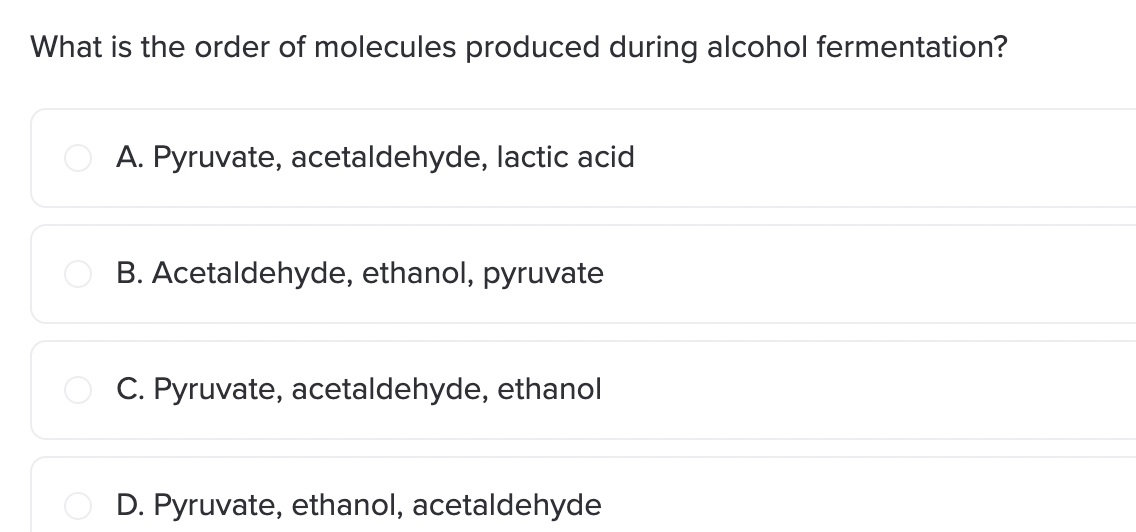This screenshot has width=1136, height=532.
Task: Choose the radio circle beside option C
Action: pos(79,390)
